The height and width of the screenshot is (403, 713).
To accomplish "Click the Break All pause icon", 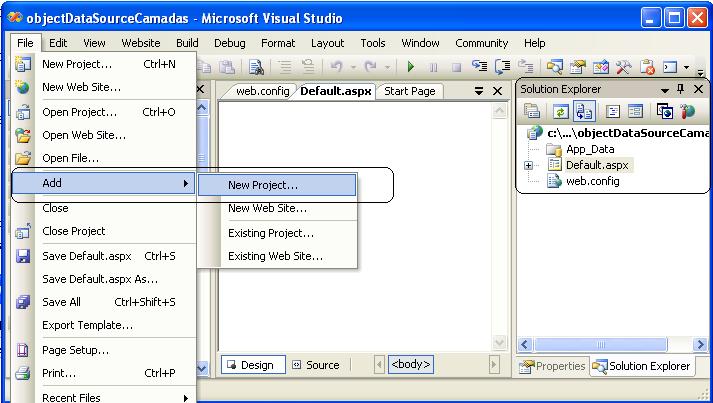I will point(433,68).
